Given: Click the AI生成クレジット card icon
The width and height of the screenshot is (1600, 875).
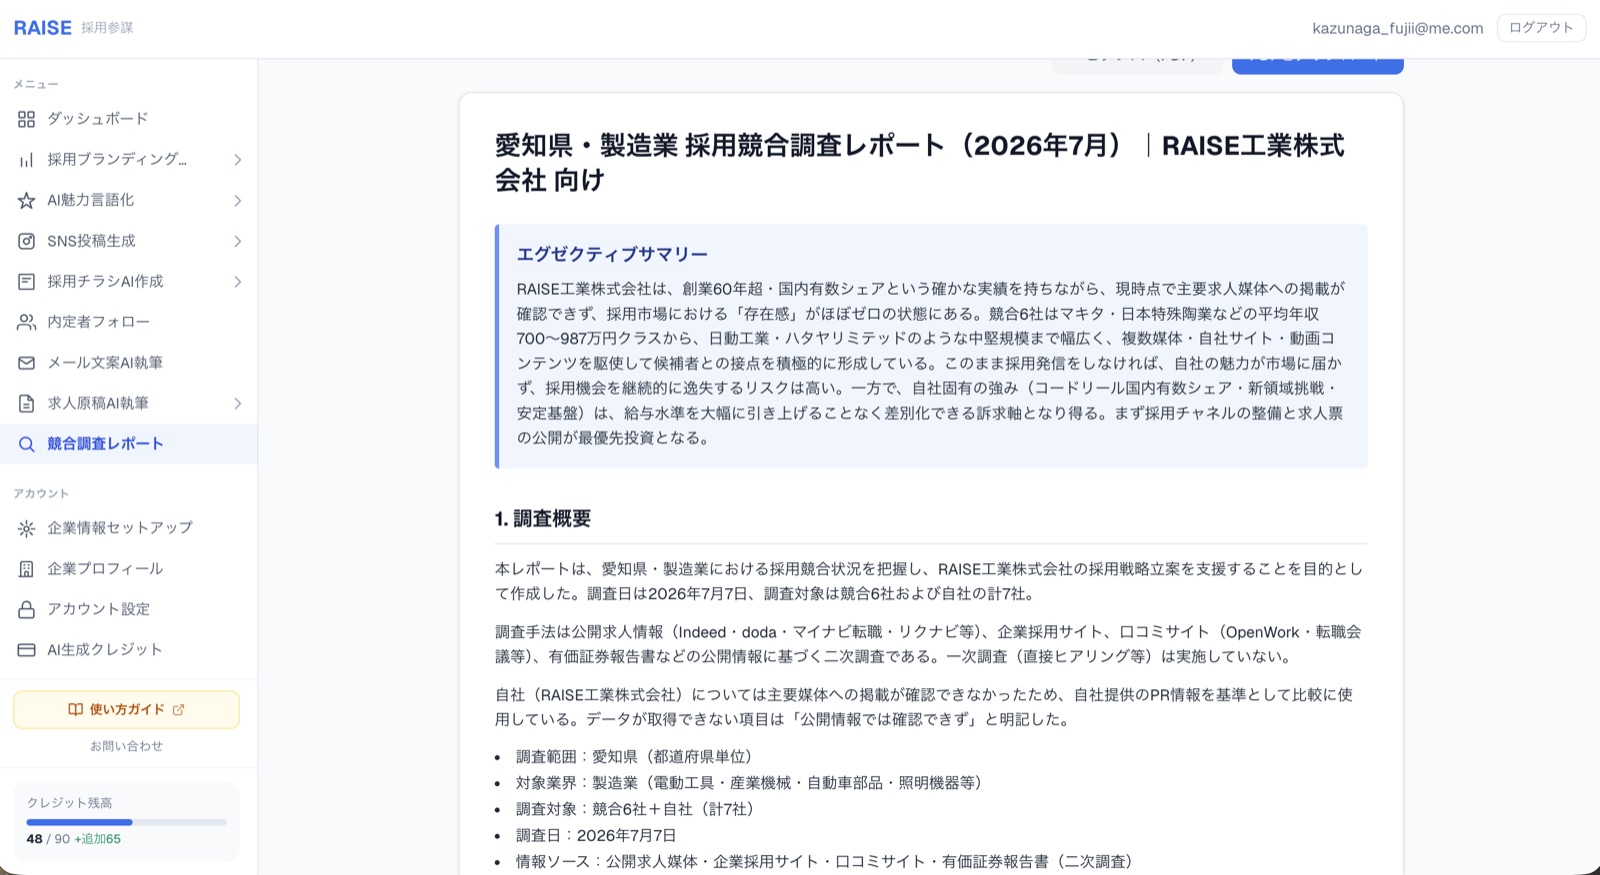Looking at the screenshot, I should click(x=27, y=650).
